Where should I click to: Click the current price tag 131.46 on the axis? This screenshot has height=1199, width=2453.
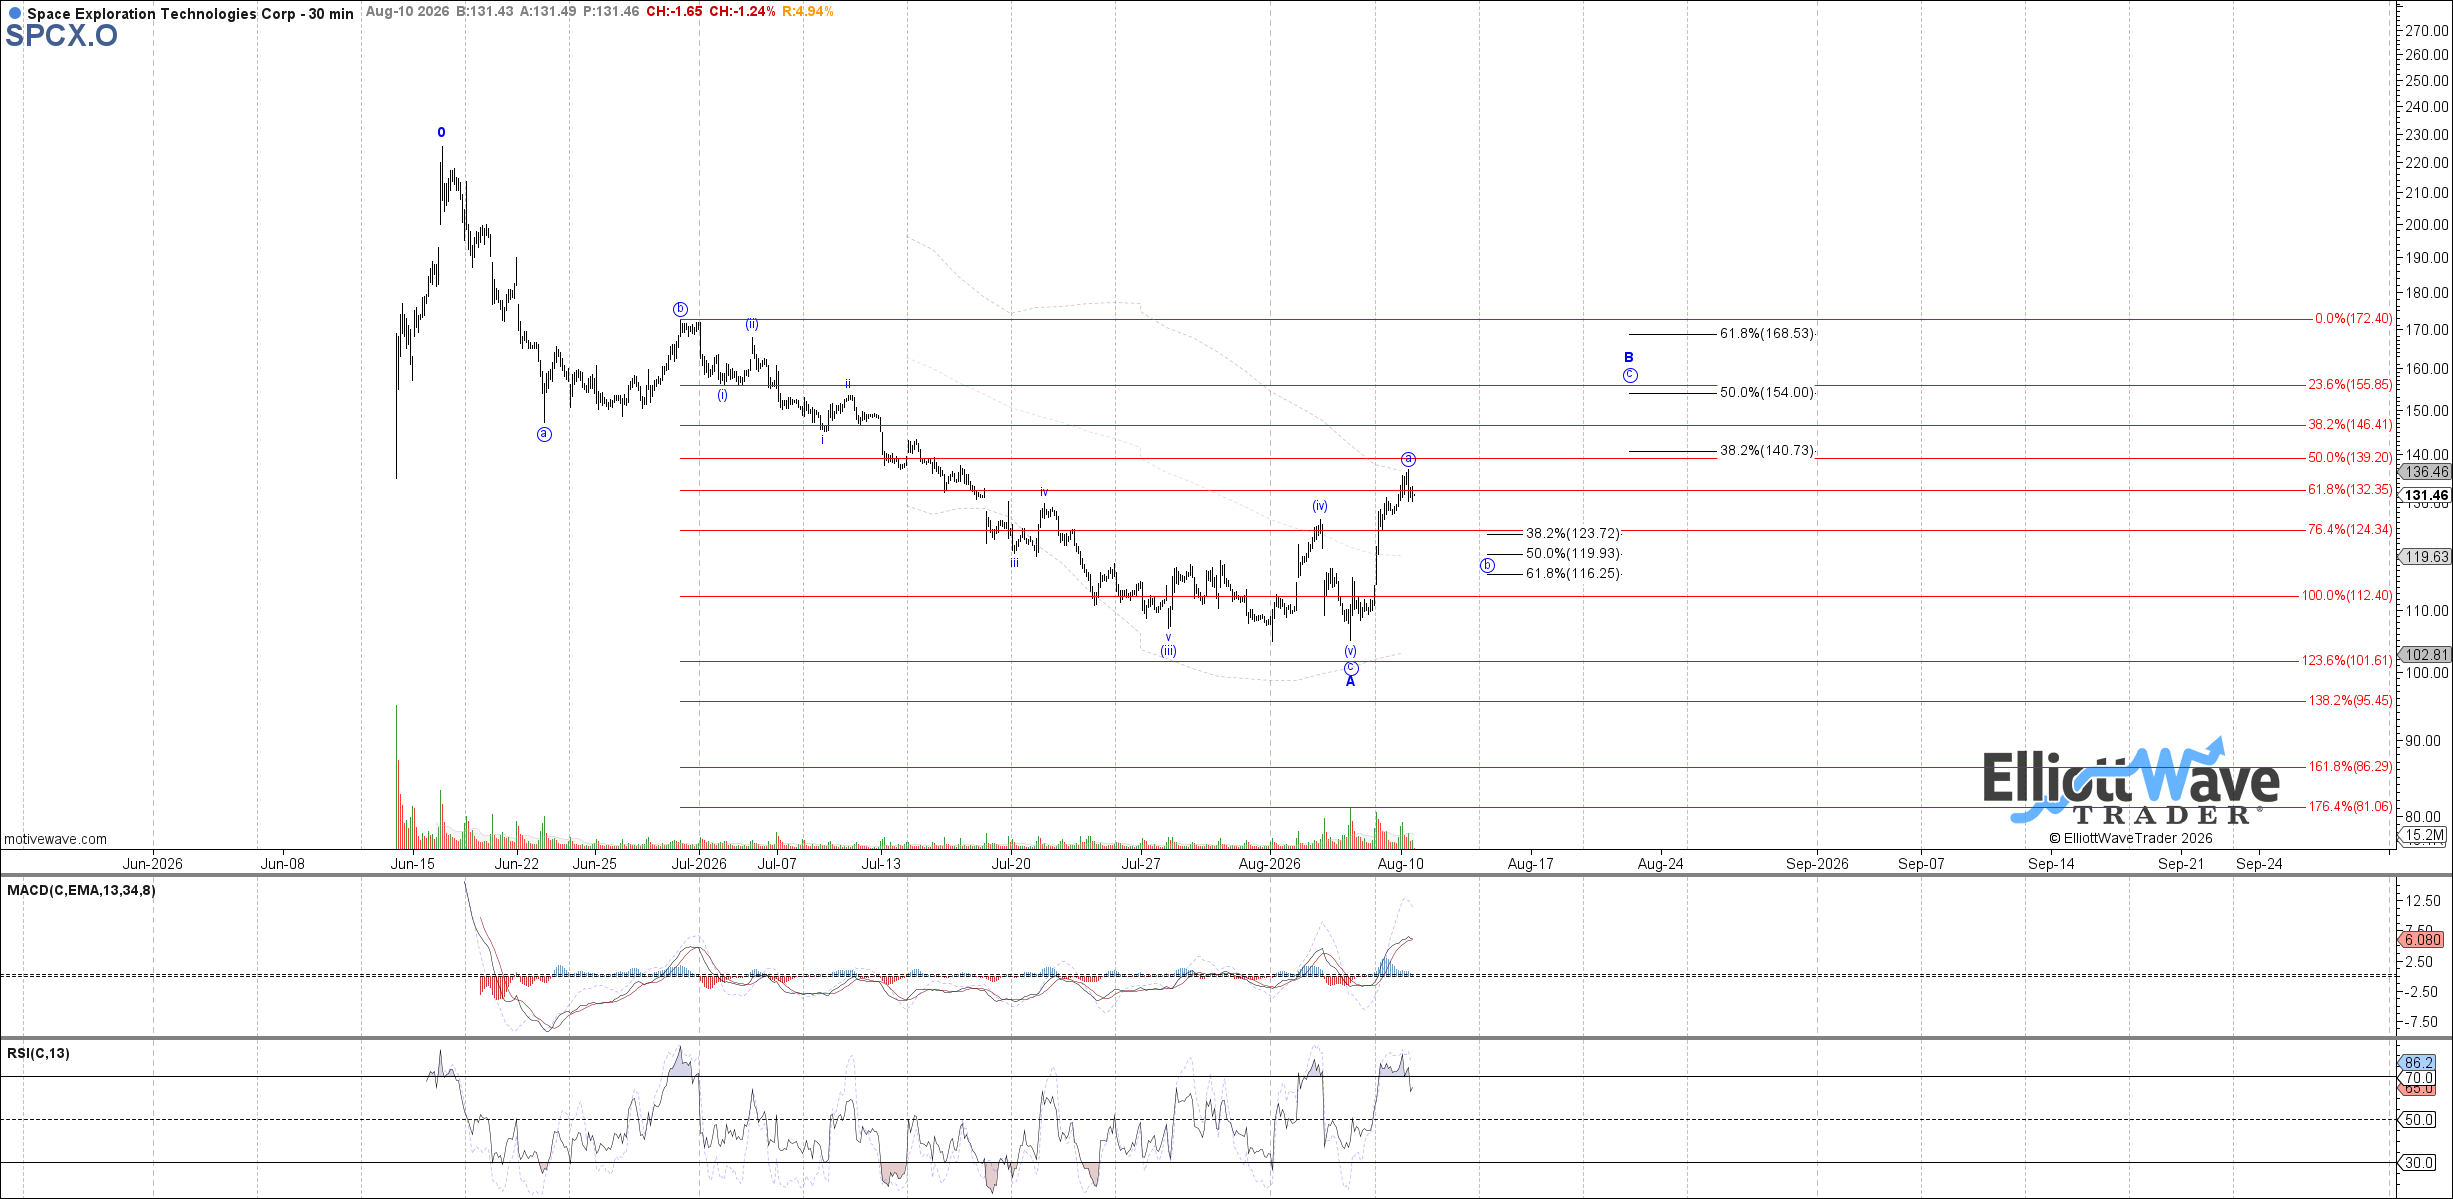(x=2426, y=496)
